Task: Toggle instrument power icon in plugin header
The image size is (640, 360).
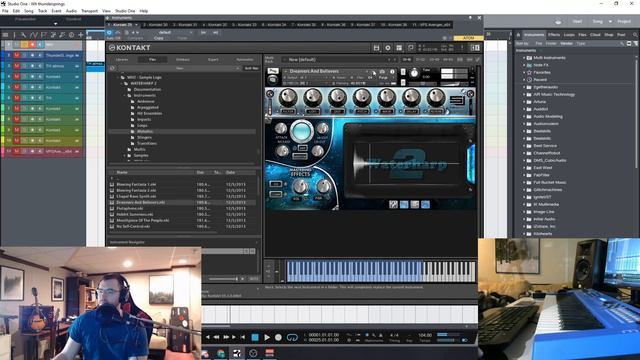Action: point(109,32)
